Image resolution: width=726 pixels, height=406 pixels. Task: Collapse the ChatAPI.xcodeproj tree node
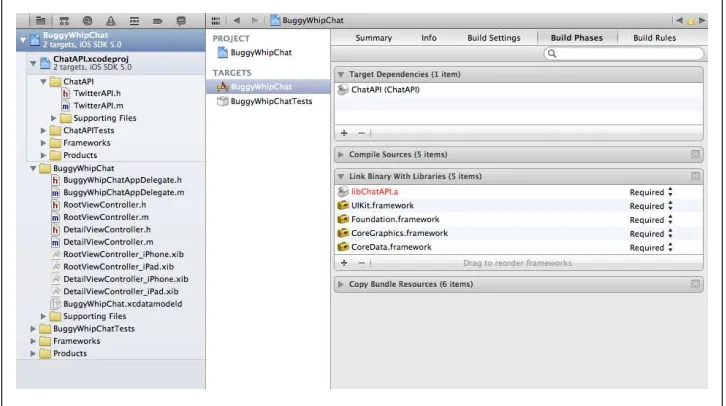(x=33, y=63)
